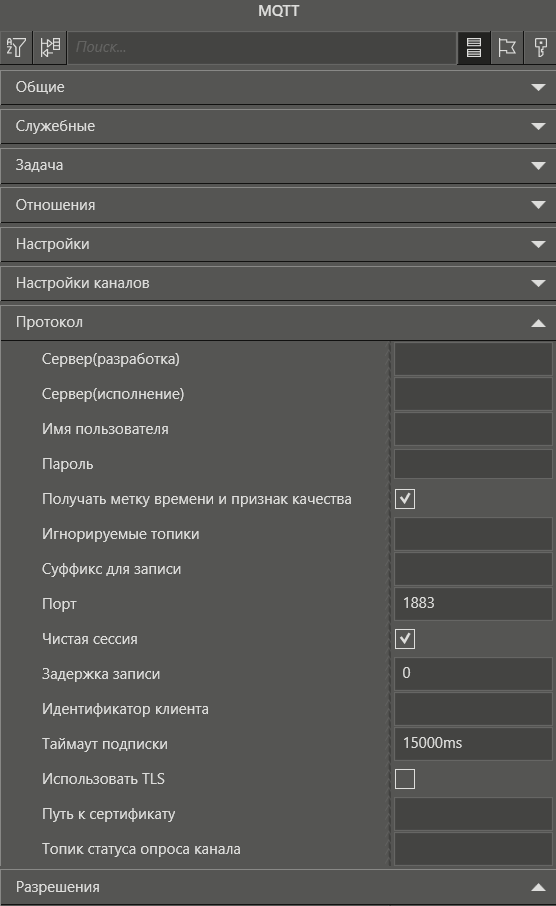Expand the Настройки каналов section
Viewport: 556px width, 906px height.
coord(278,283)
